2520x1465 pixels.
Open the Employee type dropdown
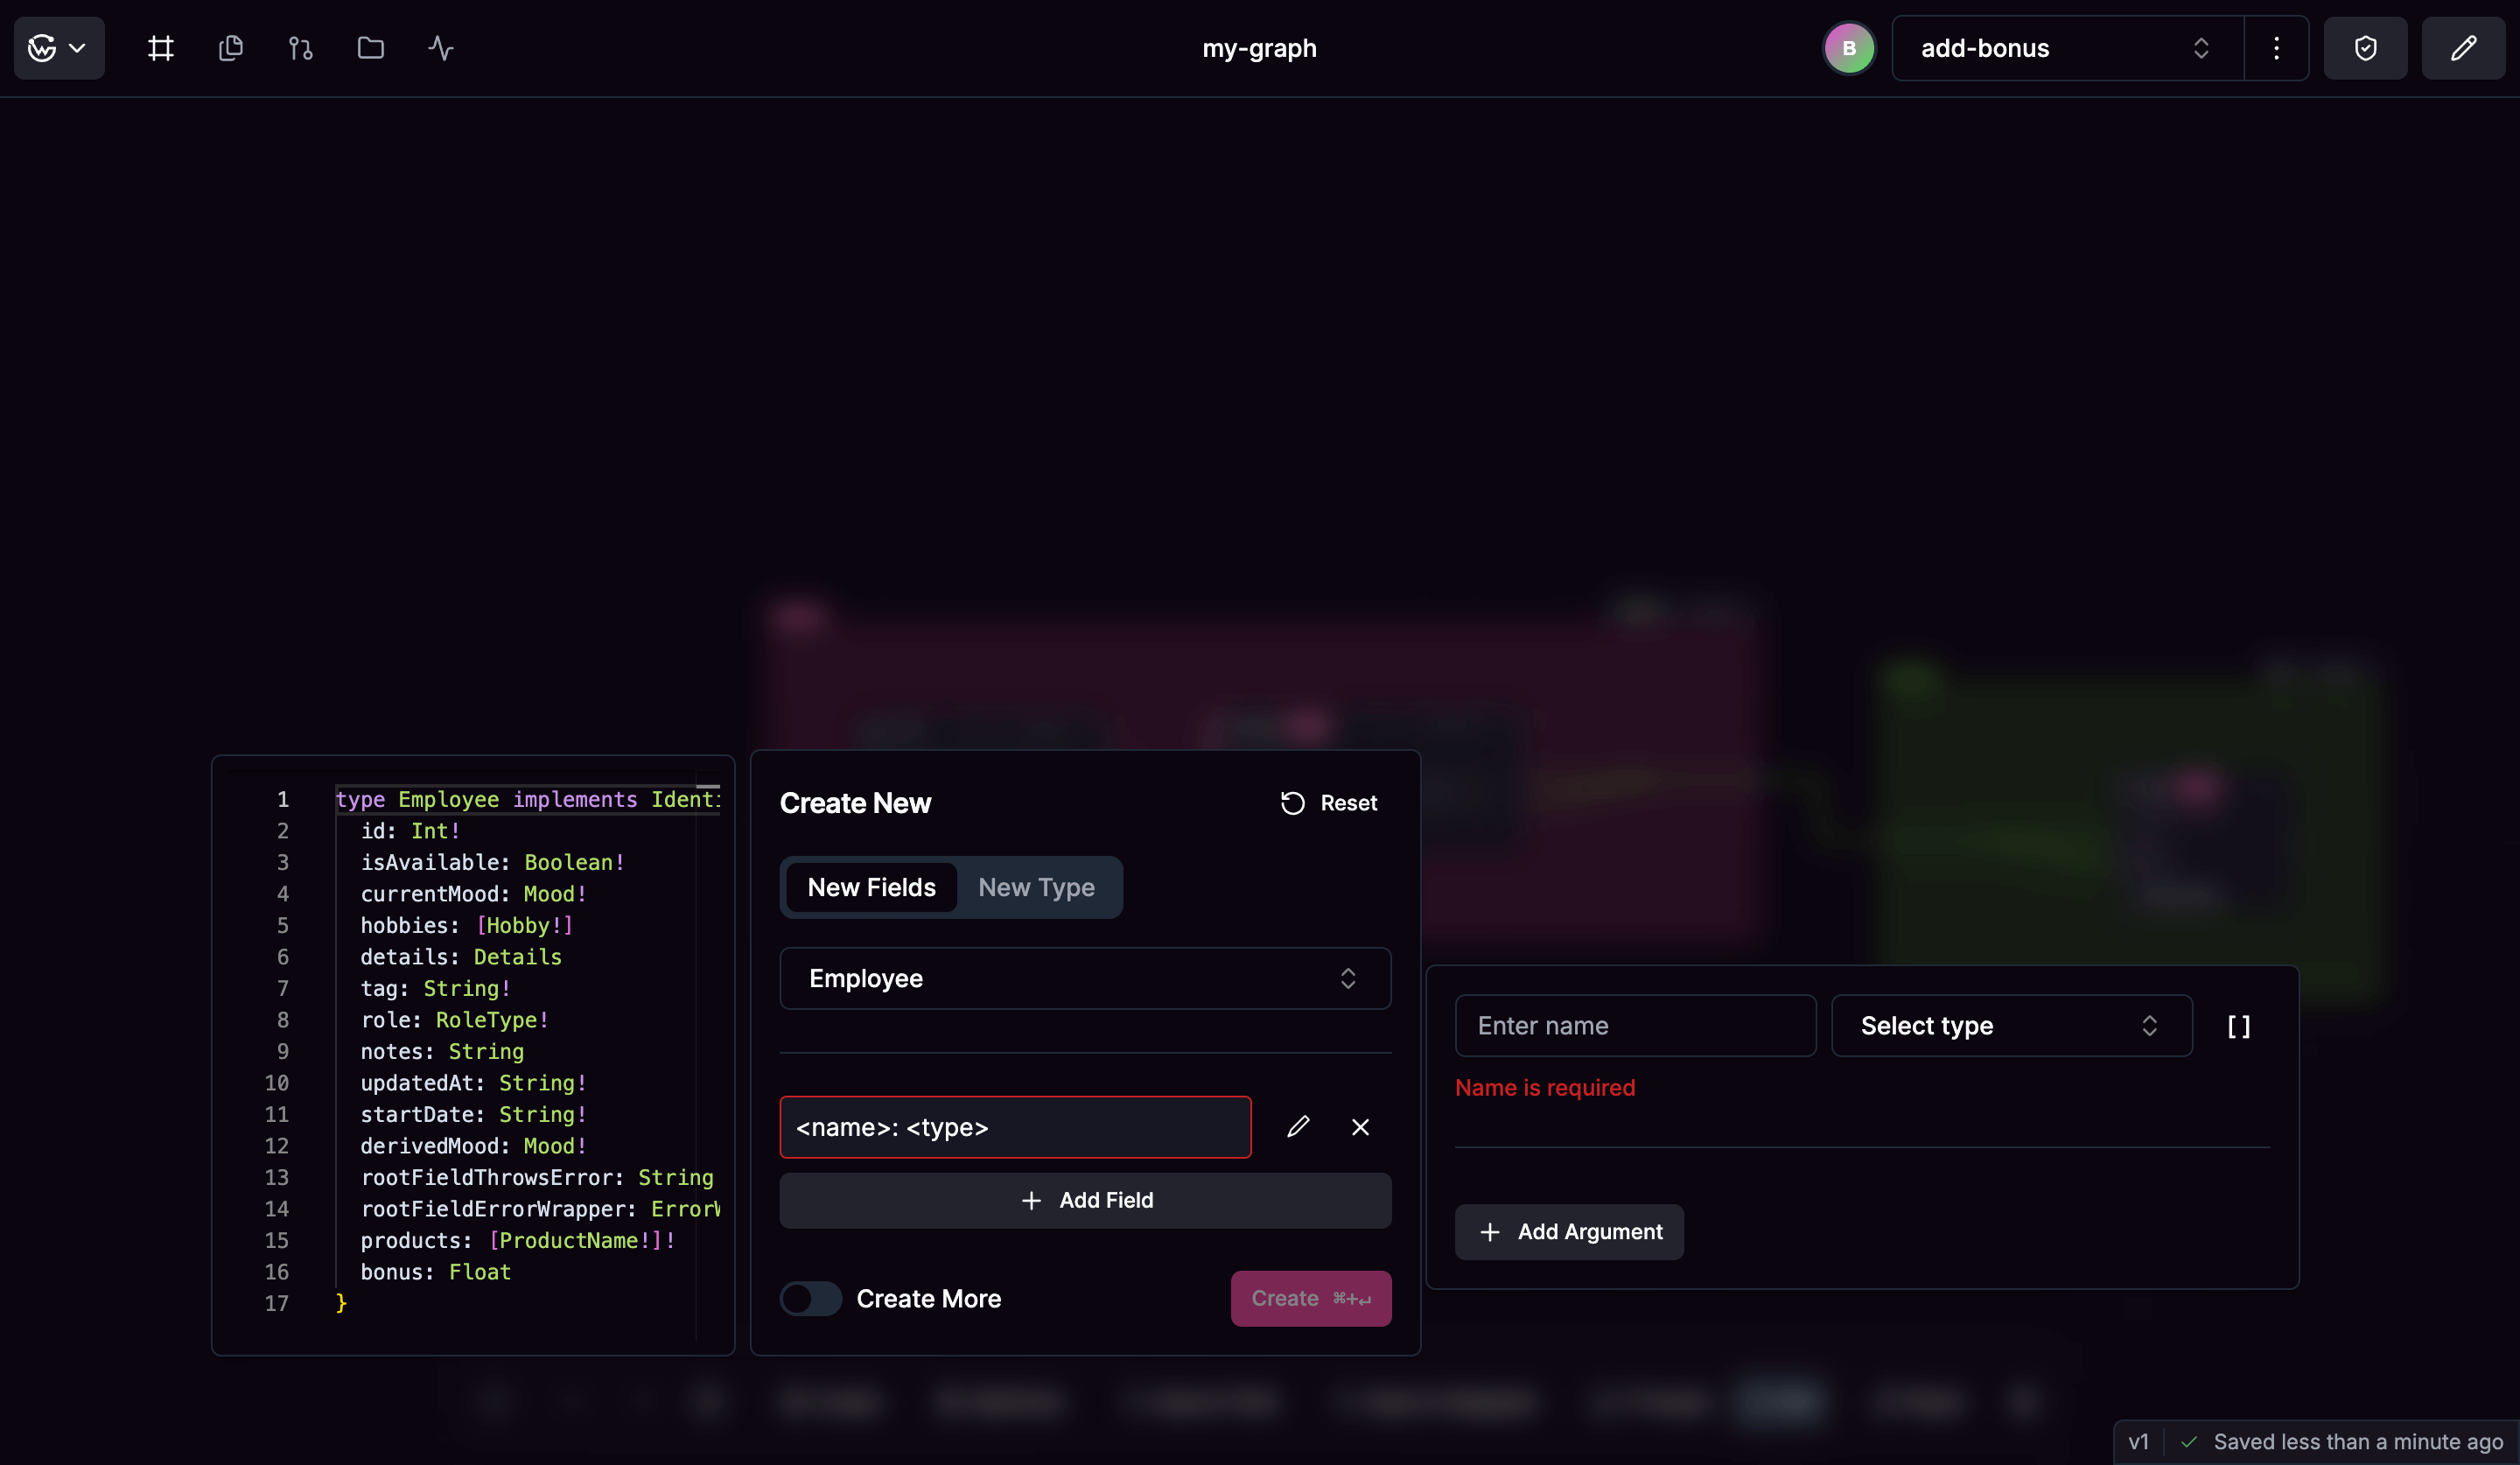[1084, 978]
